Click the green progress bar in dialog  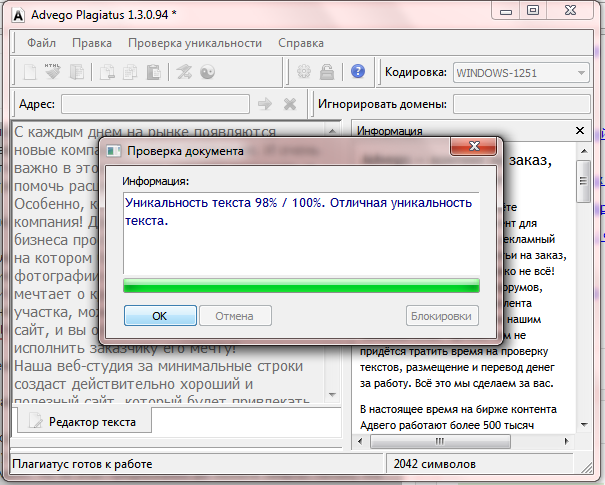[x=301, y=286]
